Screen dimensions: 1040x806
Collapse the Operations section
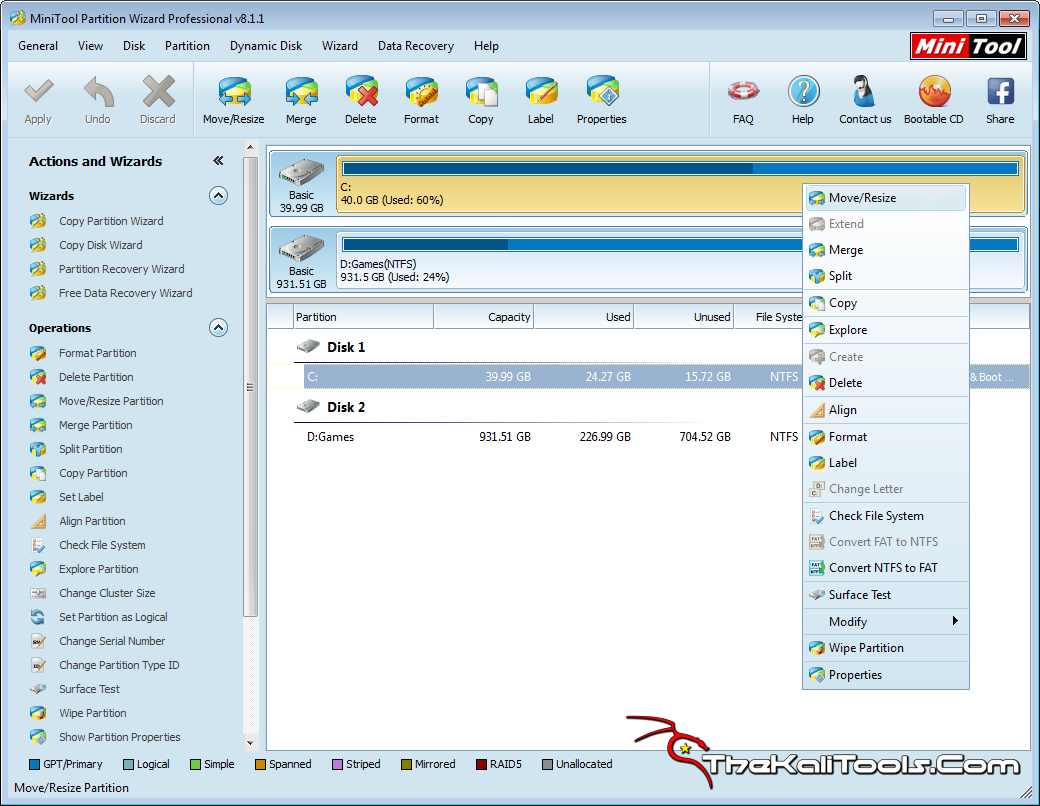pos(218,327)
